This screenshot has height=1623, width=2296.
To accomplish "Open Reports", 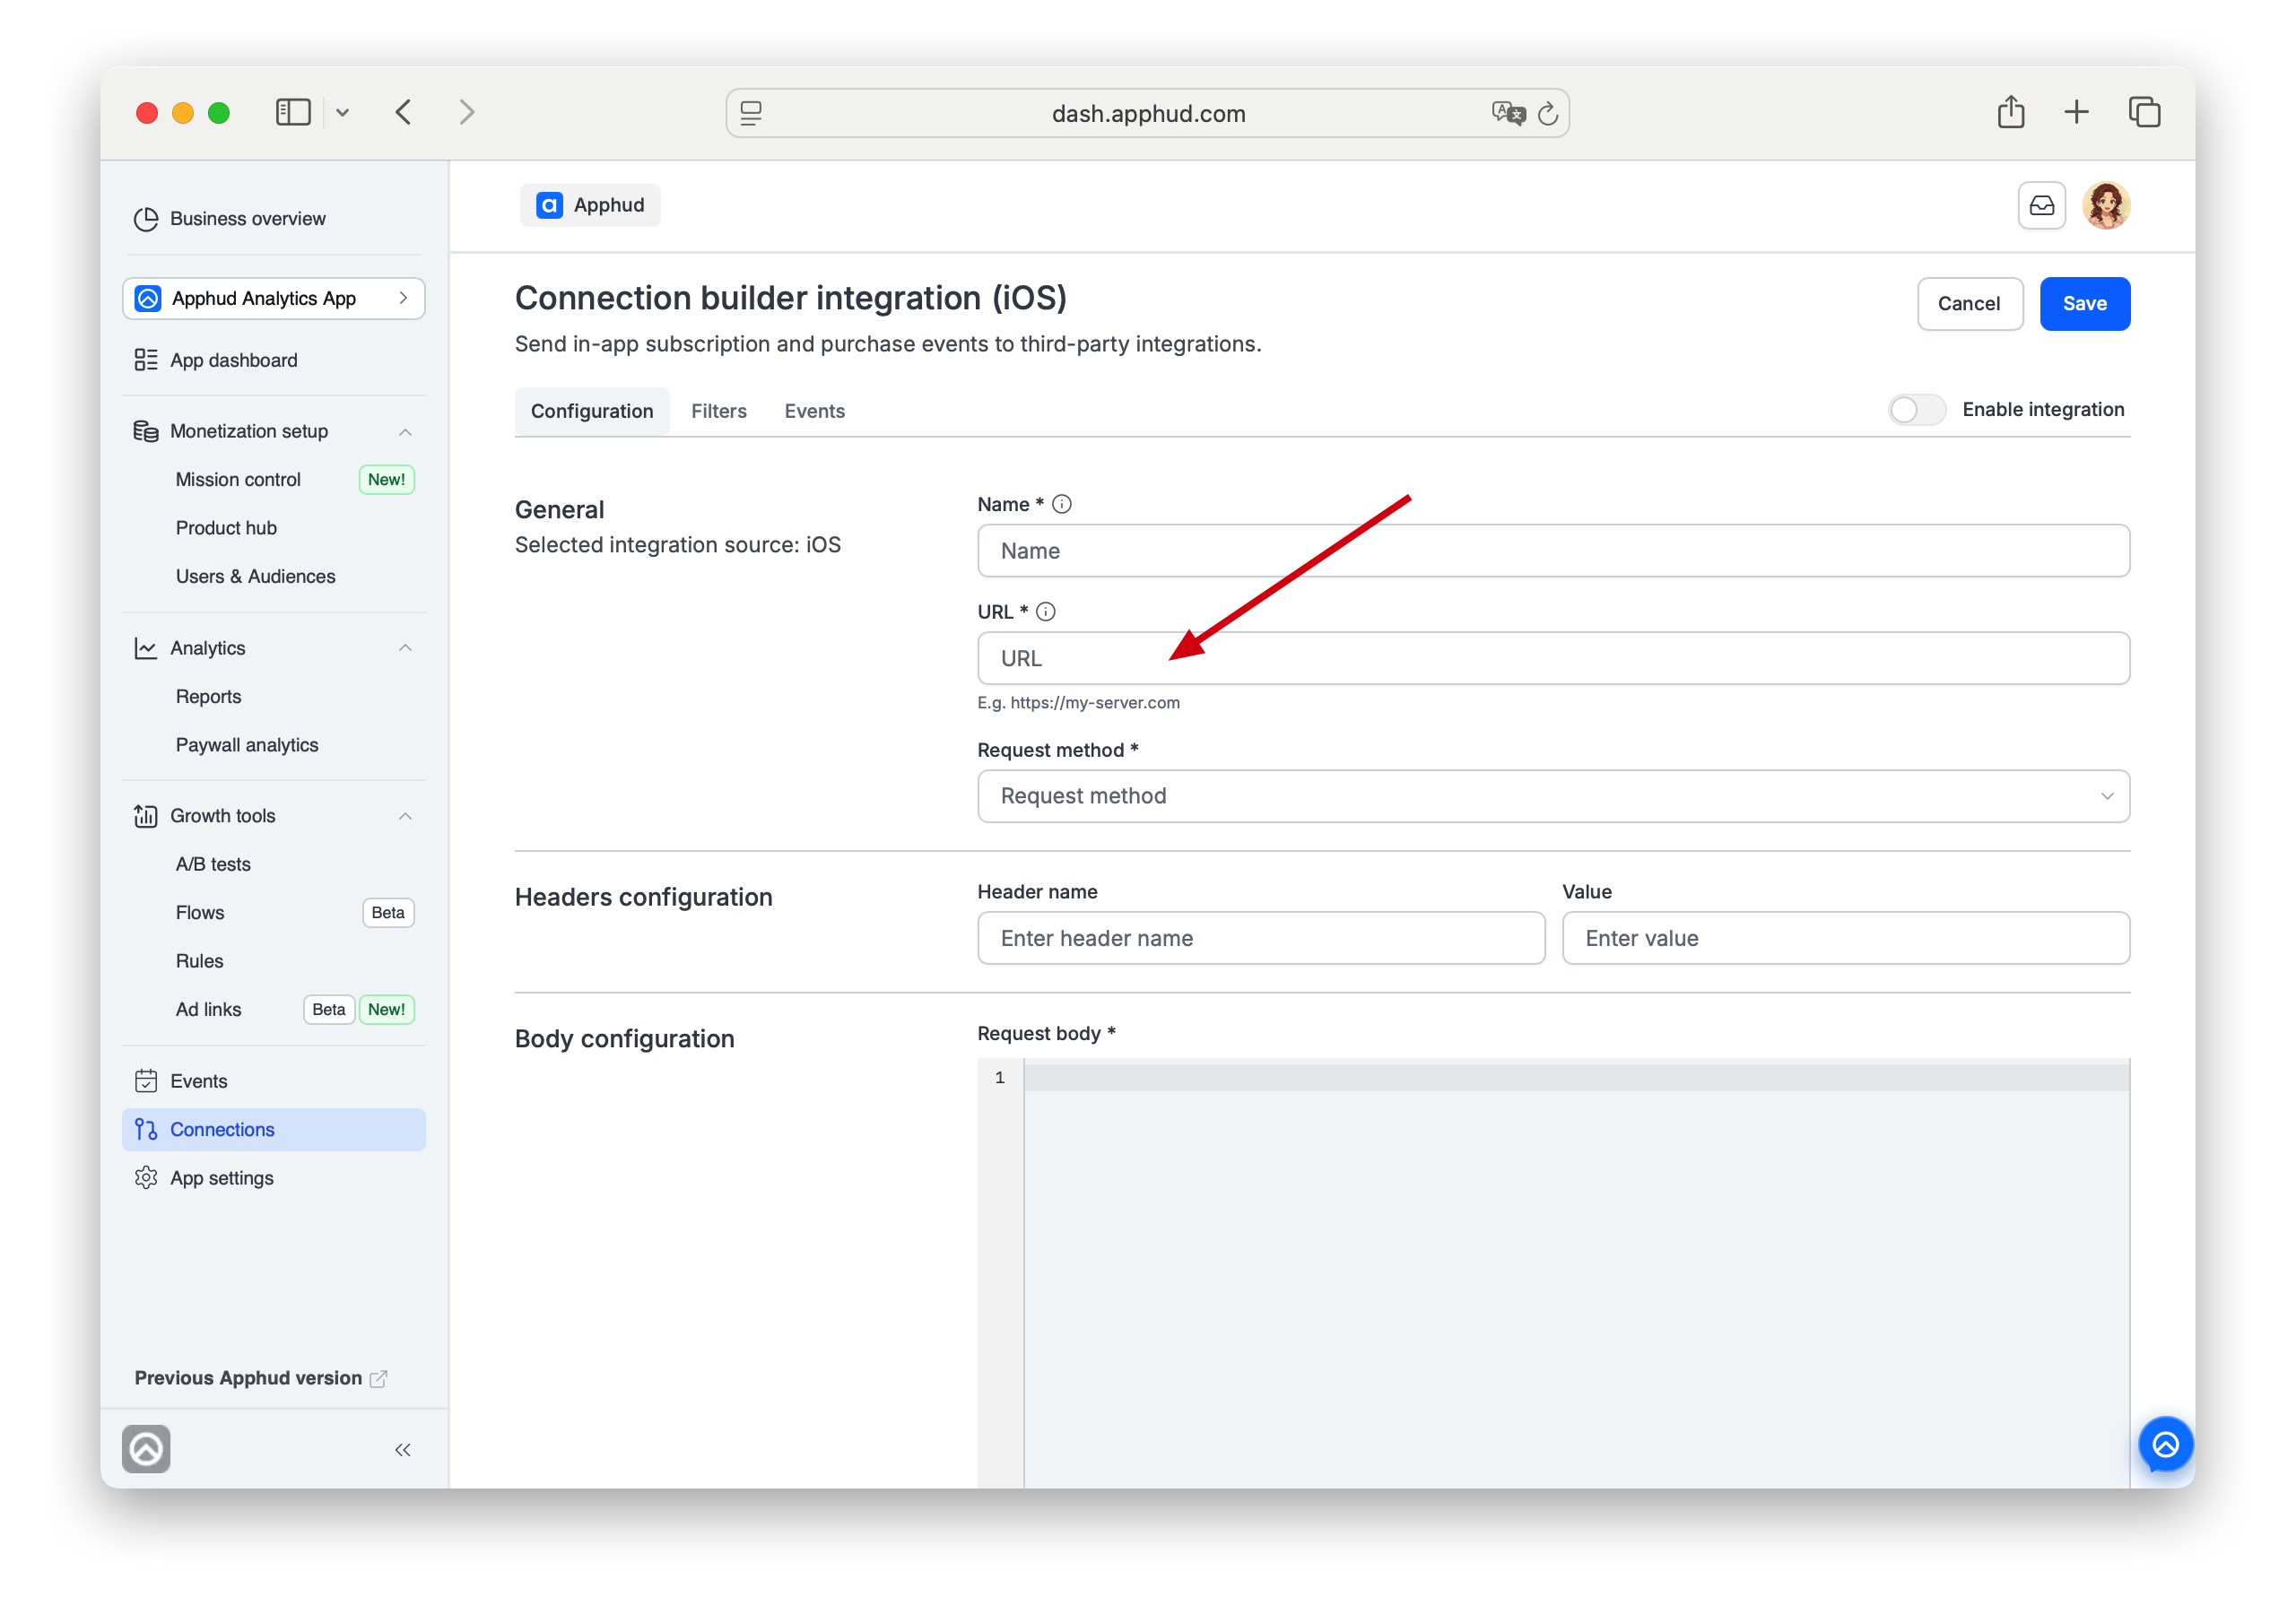I will 208,696.
